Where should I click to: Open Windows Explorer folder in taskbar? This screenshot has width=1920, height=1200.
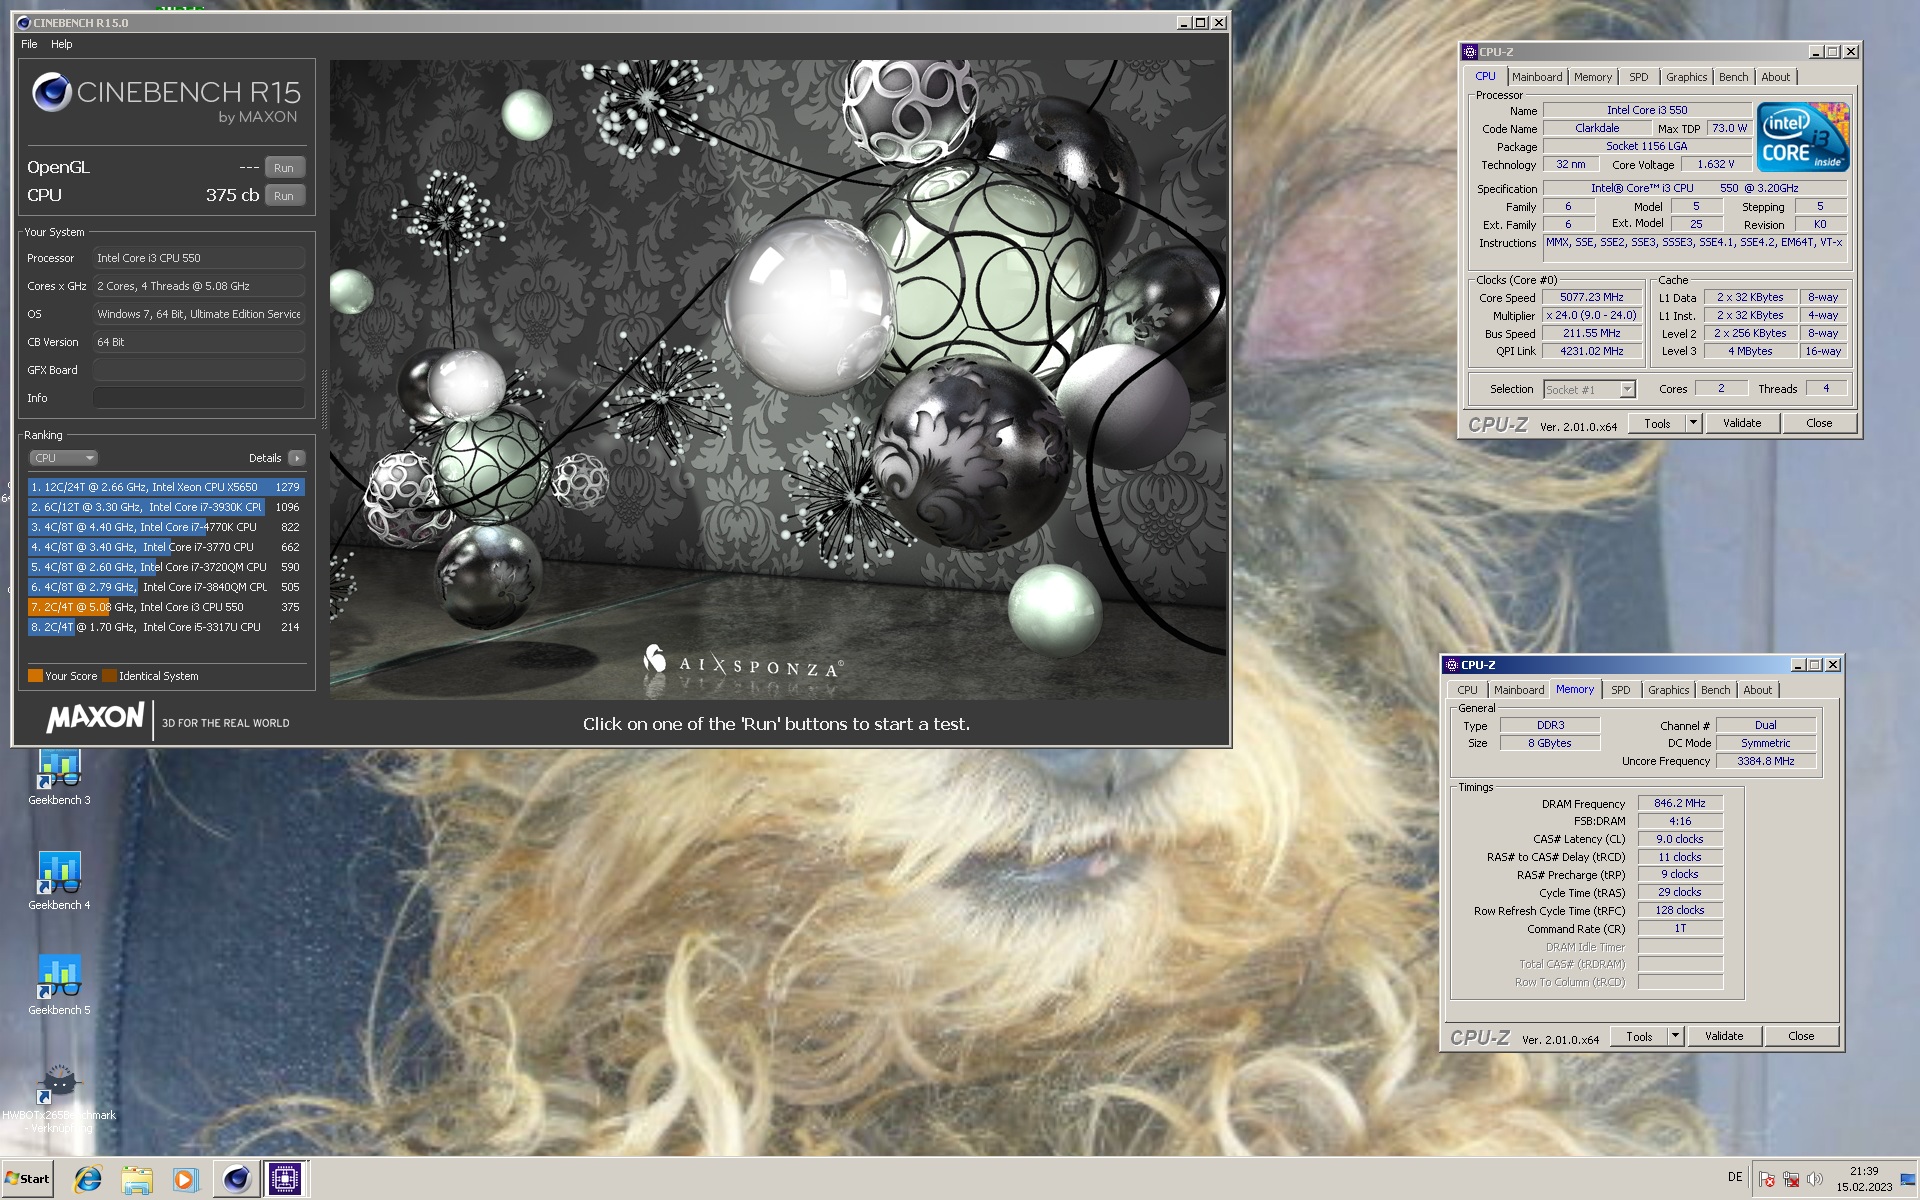click(137, 1179)
